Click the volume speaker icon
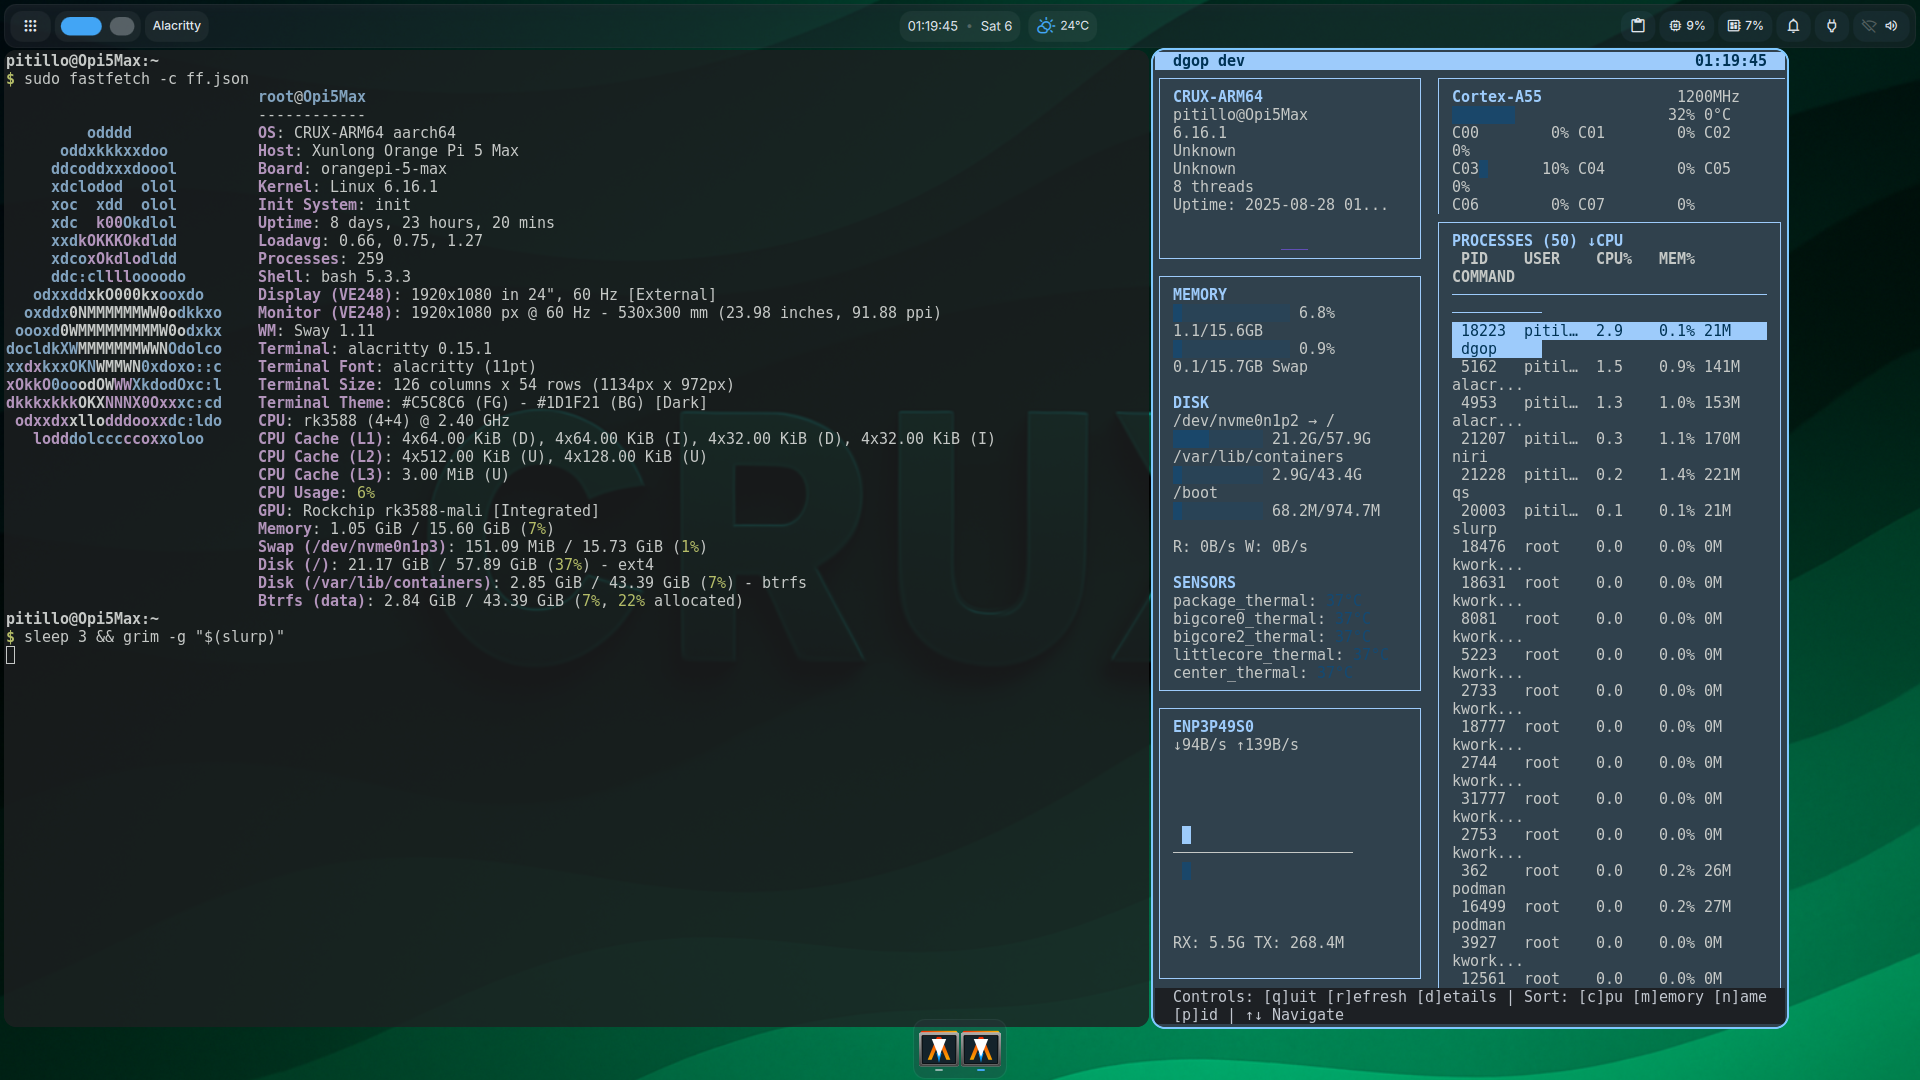The height and width of the screenshot is (1080, 1920). pyautogui.click(x=1892, y=26)
